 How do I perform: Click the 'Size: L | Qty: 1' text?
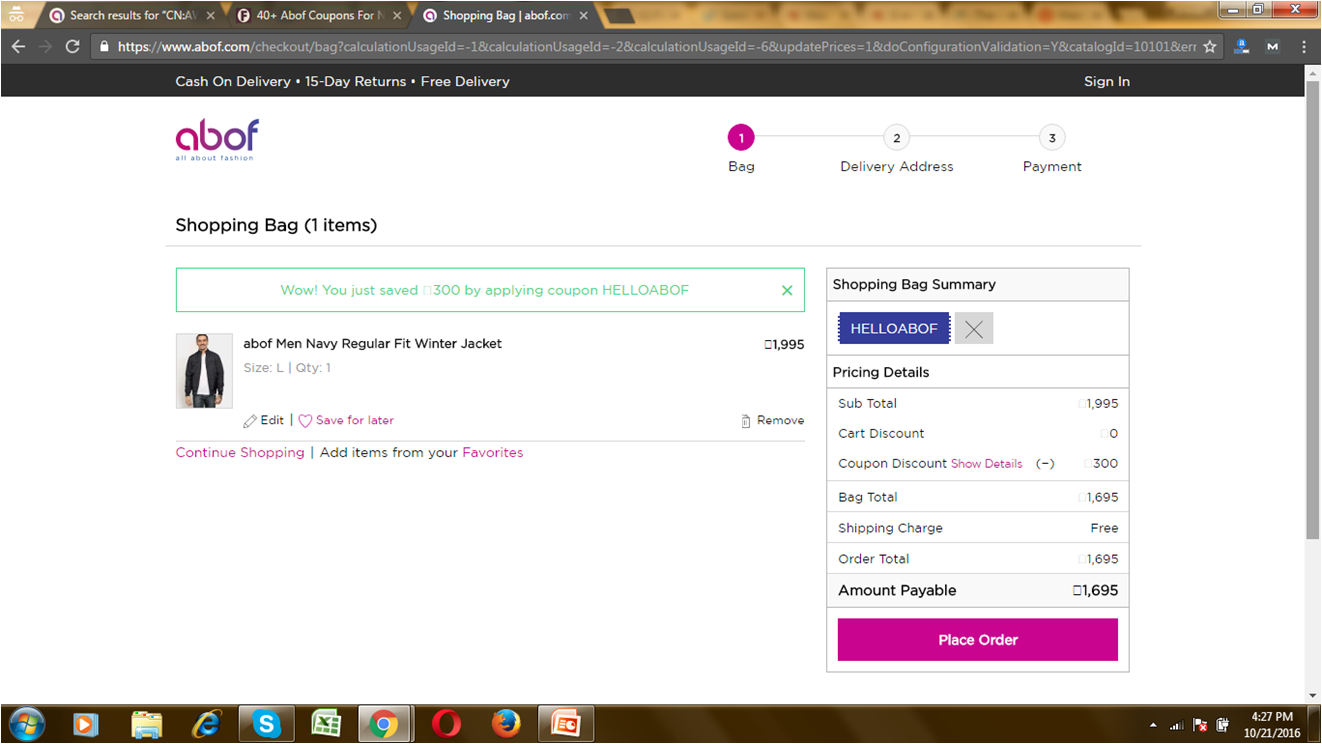(287, 368)
